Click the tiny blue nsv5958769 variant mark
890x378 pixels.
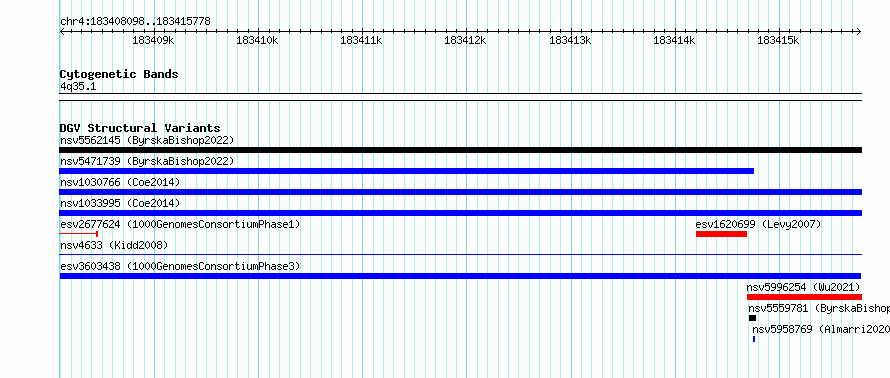tap(754, 339)
